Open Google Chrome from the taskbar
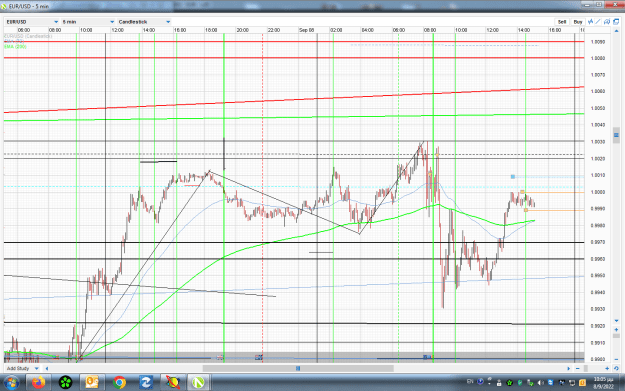The image size is (625, 391). (x=119, y=383)
